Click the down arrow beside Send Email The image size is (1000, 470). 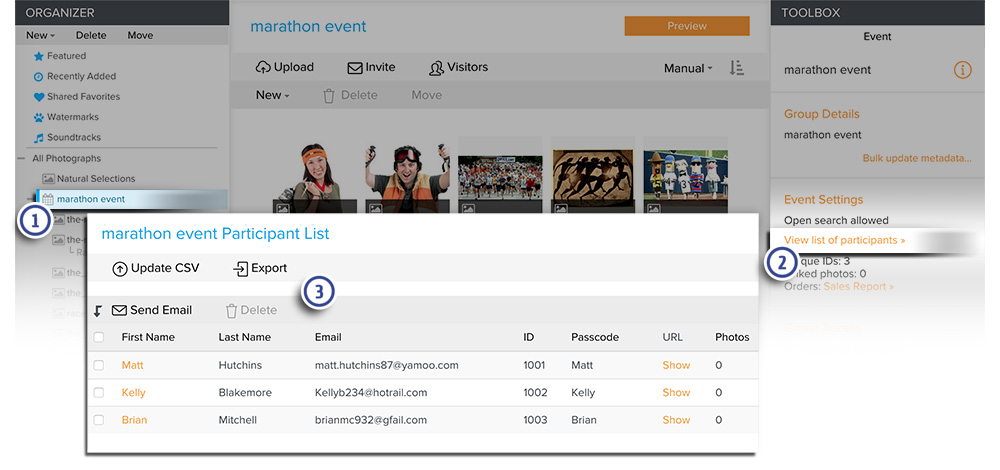tap(98, 311)
